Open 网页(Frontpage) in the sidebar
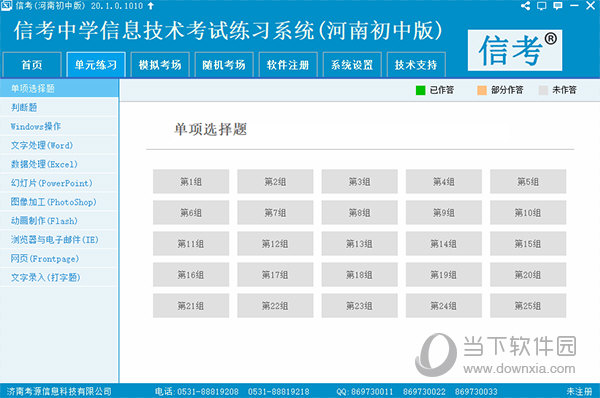Viewport: 600px width, 398px height. pos(59,259)
